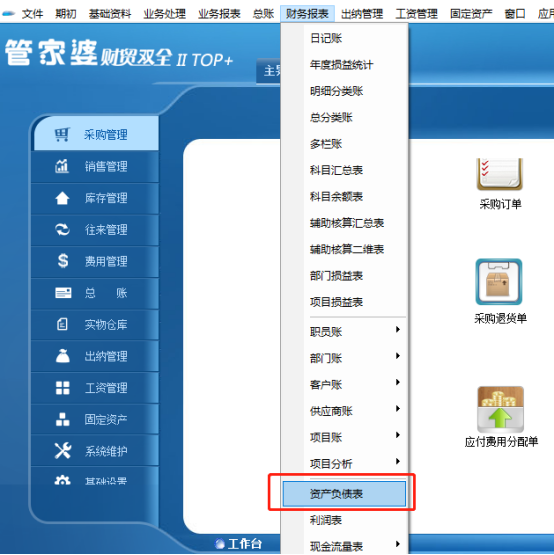Open the 出纳管理 menu bar item
Image resolution: width=554 pixels, height=555 pixels.
pyautogui.click(x=362, y=14)
